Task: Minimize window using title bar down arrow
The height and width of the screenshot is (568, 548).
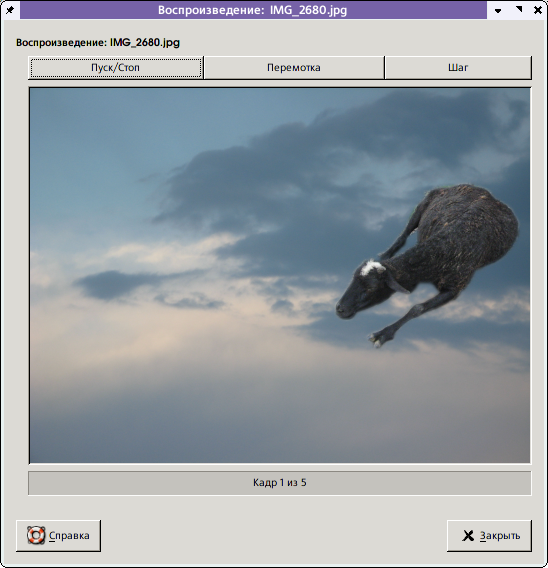Action: [x=498, y=10]
